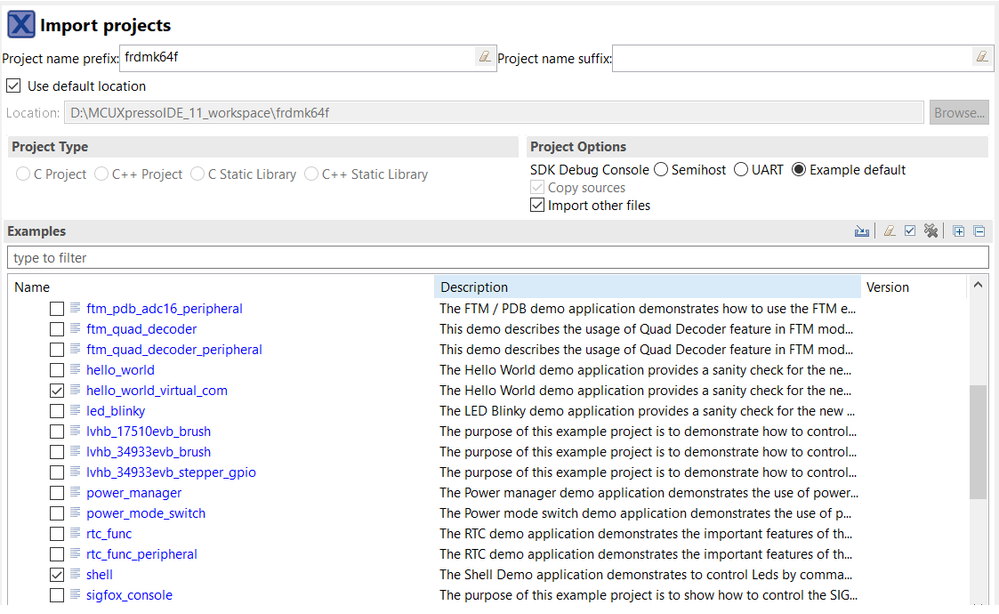This screenshot has width=999, height=614.
Task: Select the UART debug console option
Action: coord(741,170)
